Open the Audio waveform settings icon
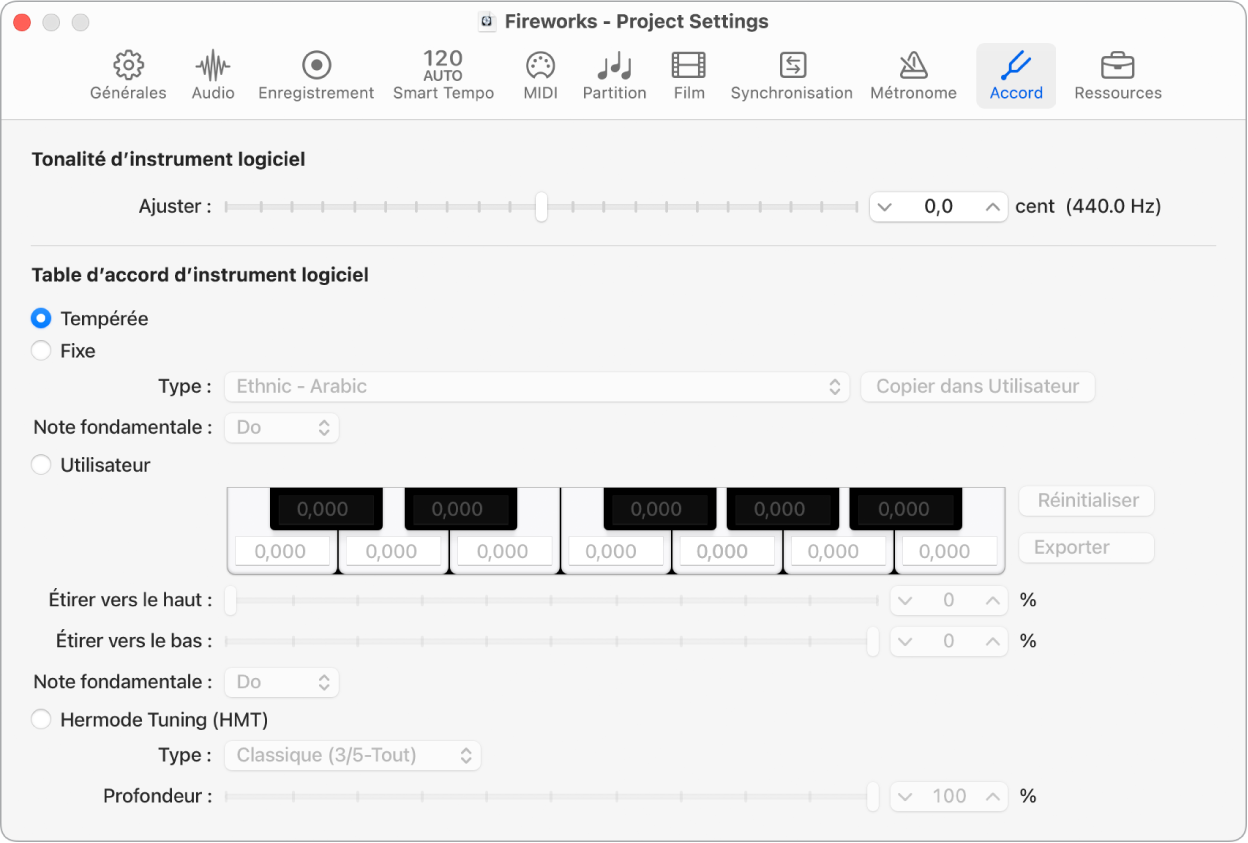Viewport: 1248px width, 843px height. [x=213, y=66]
